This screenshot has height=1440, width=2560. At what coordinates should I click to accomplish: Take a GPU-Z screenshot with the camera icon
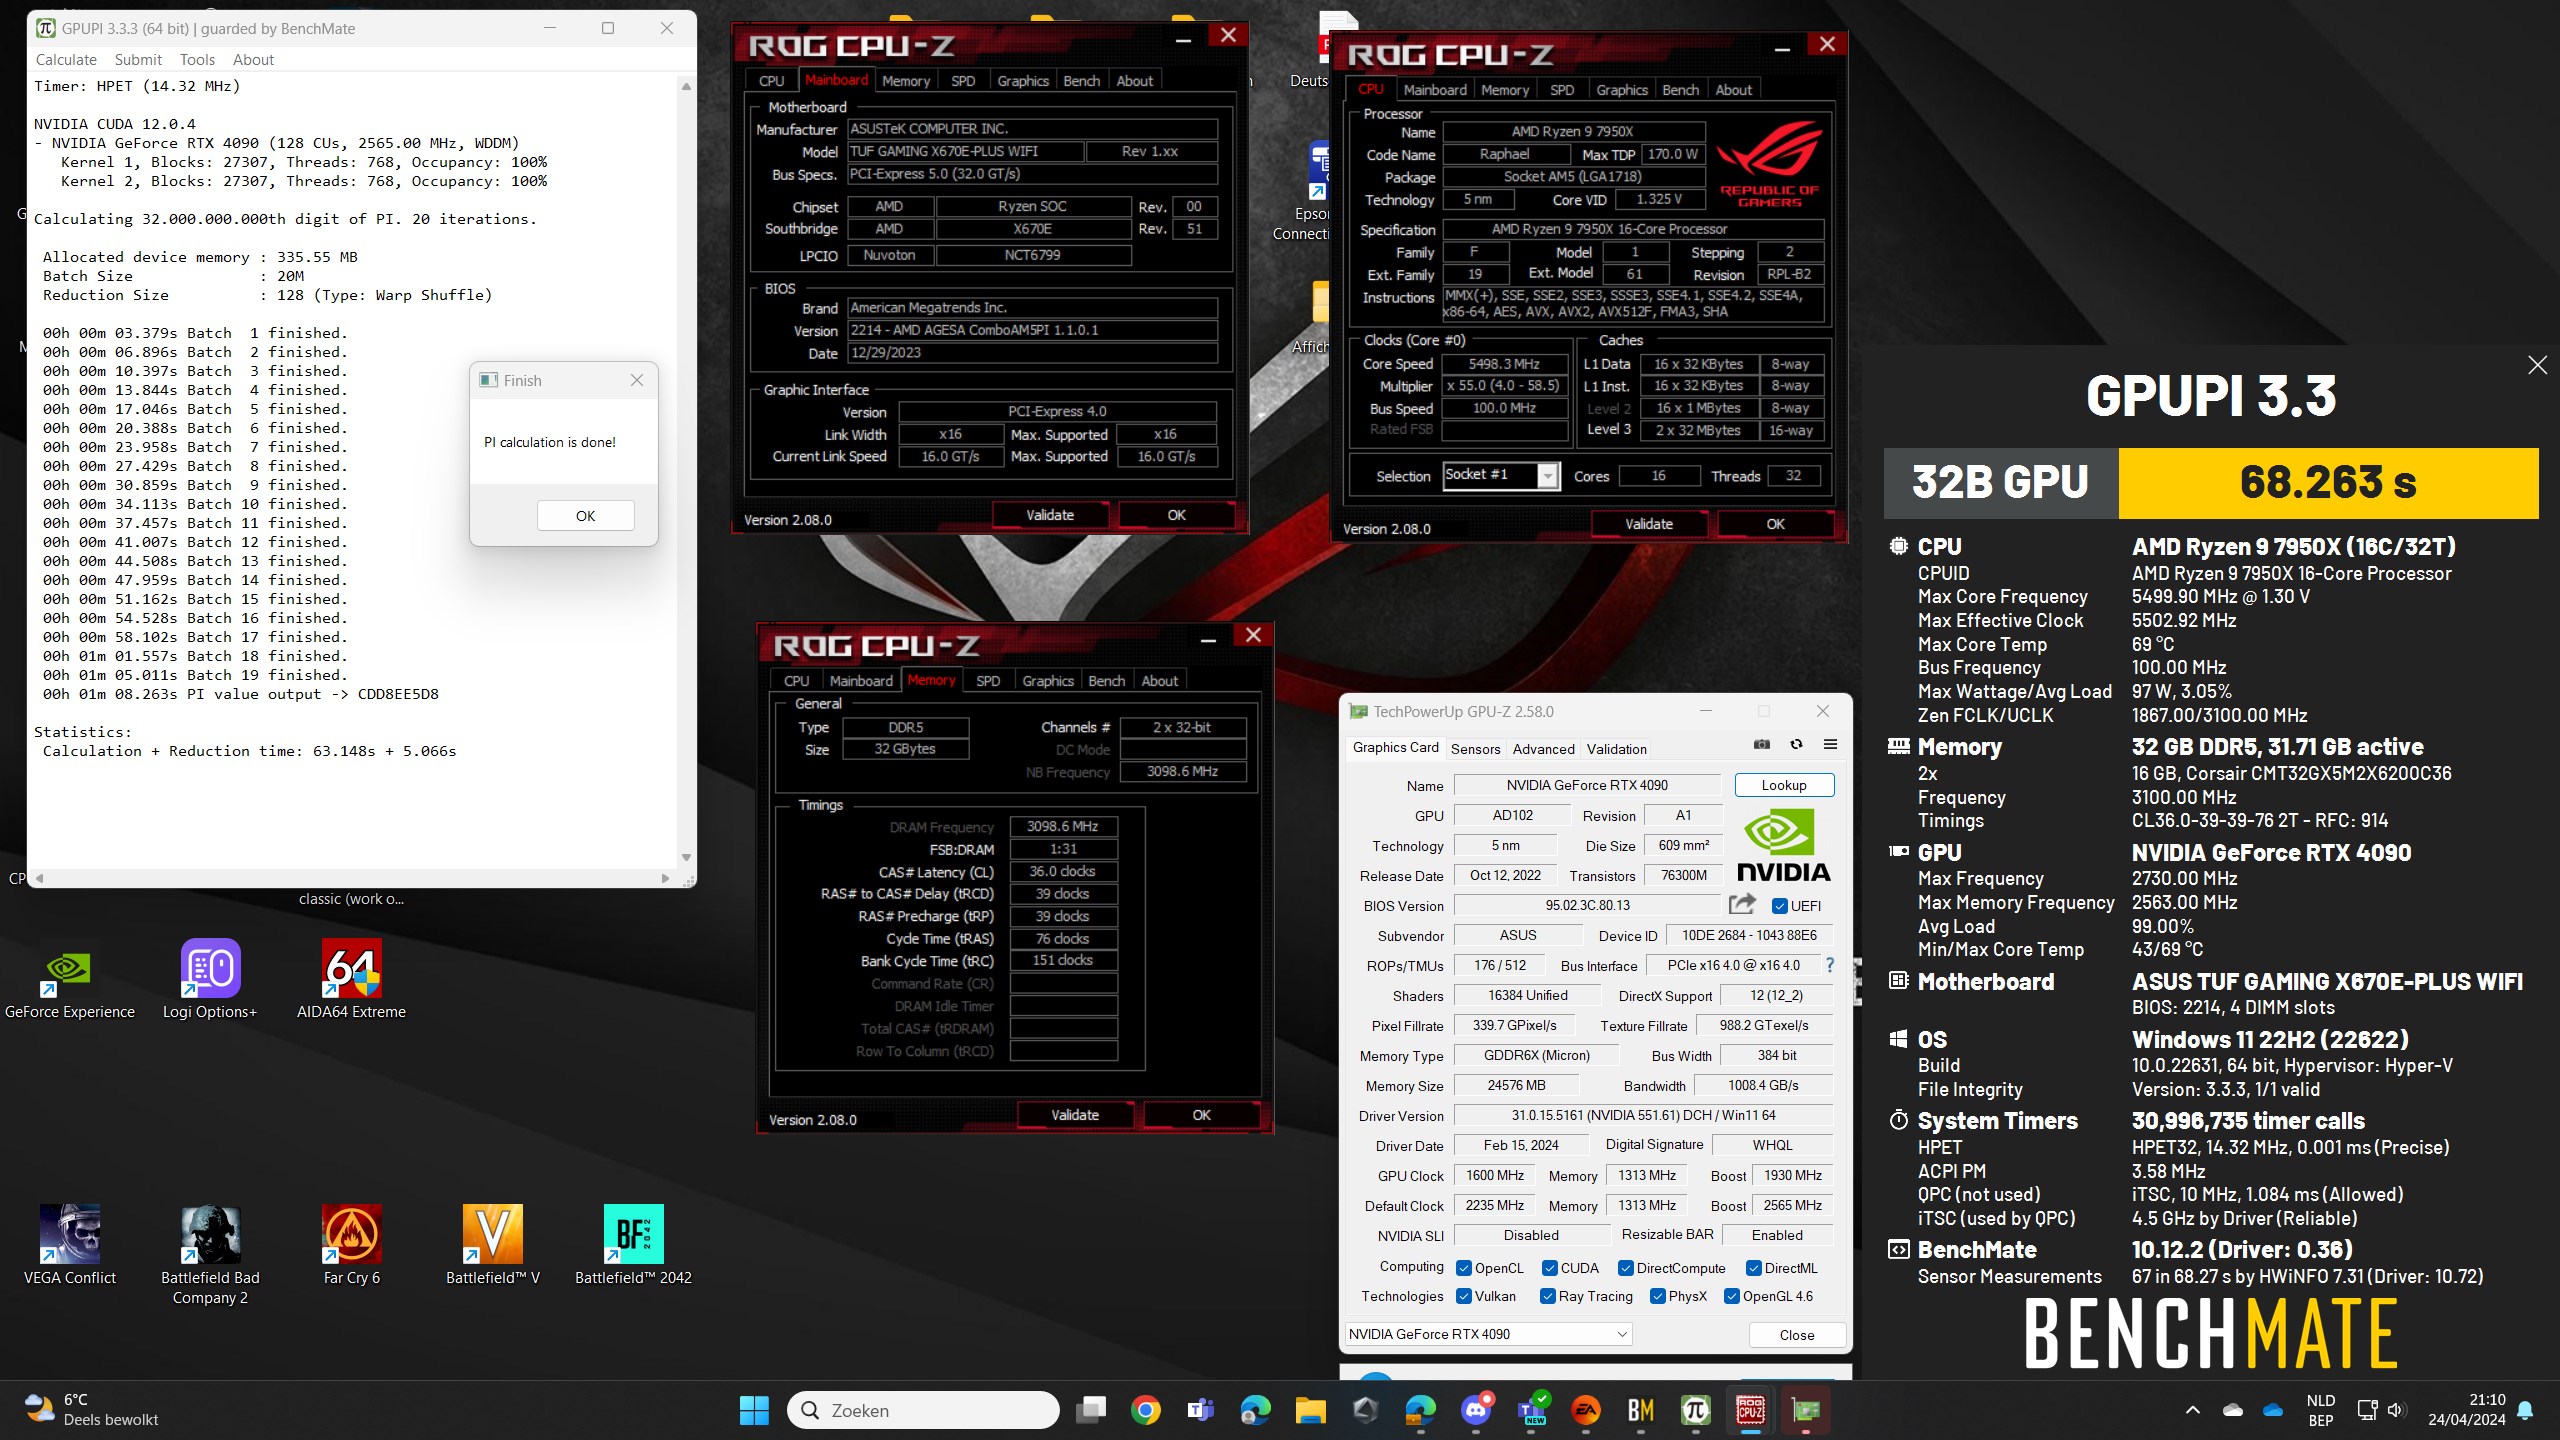[x=1762, y=744]
